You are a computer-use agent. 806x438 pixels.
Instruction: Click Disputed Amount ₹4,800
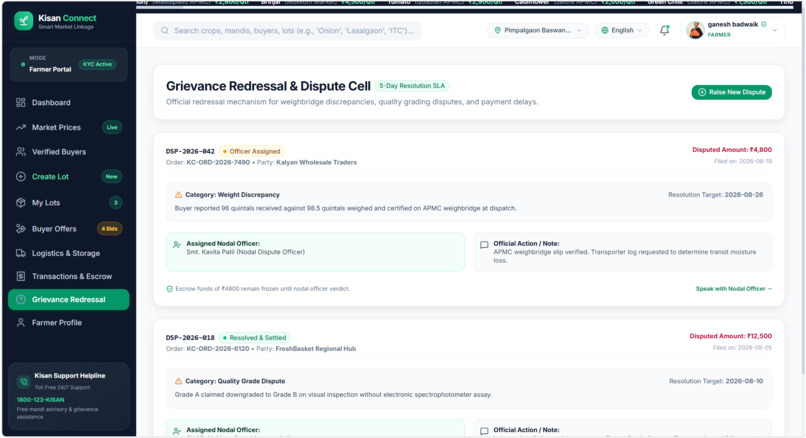click(731, 150)
